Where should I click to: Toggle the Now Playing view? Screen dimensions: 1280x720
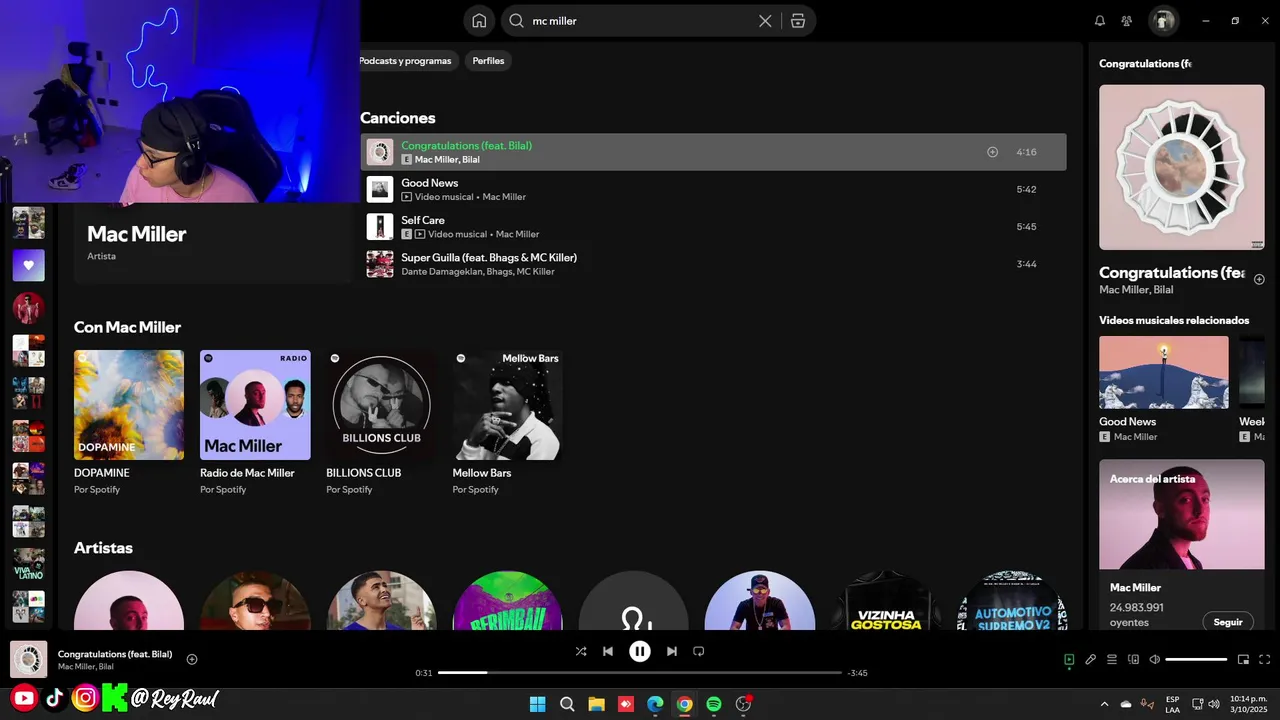(x=1069, y=659)
